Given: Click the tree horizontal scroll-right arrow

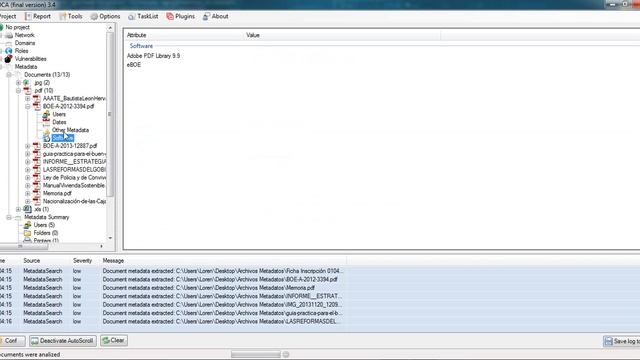Looking at the screenshot, I should click(101, 246).
